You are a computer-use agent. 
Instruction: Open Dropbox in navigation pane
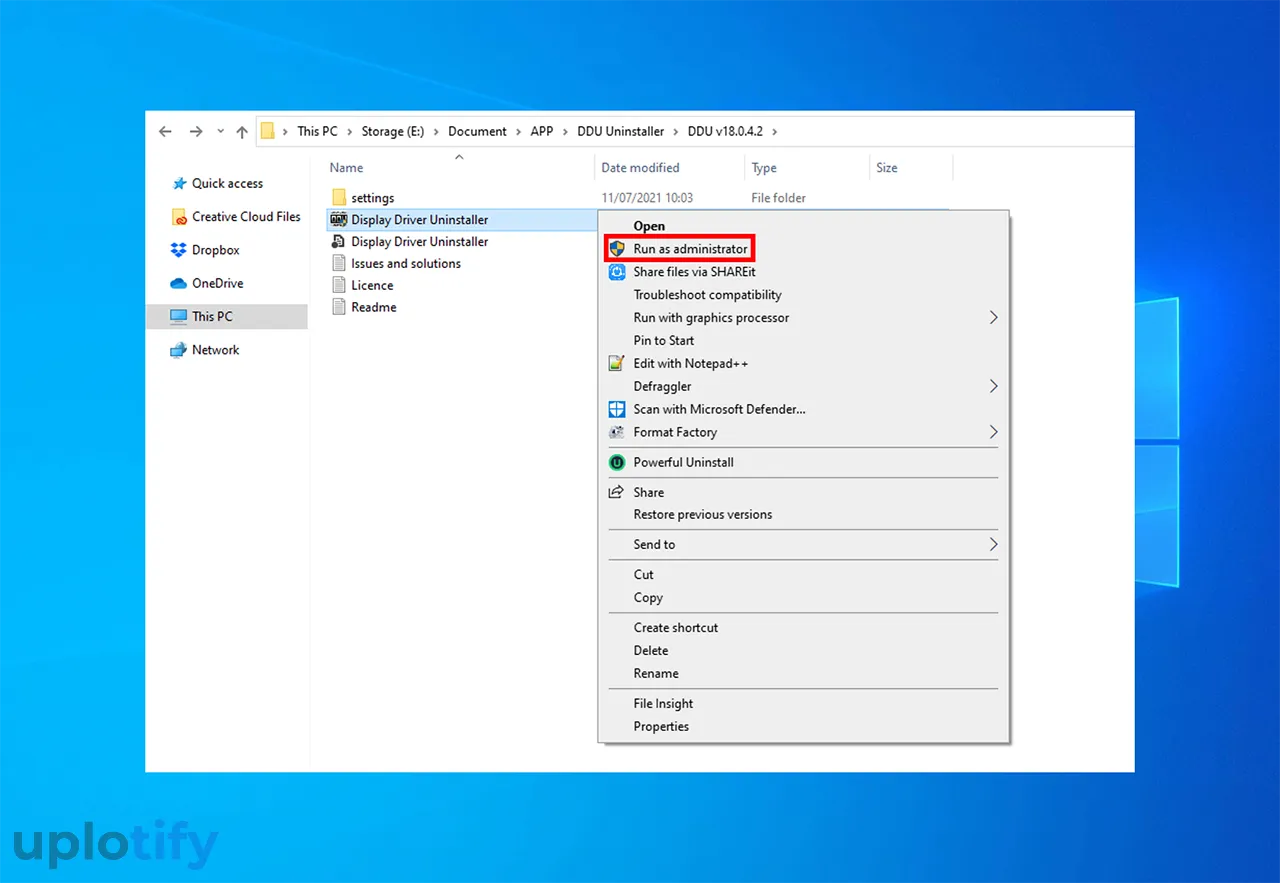216,250
